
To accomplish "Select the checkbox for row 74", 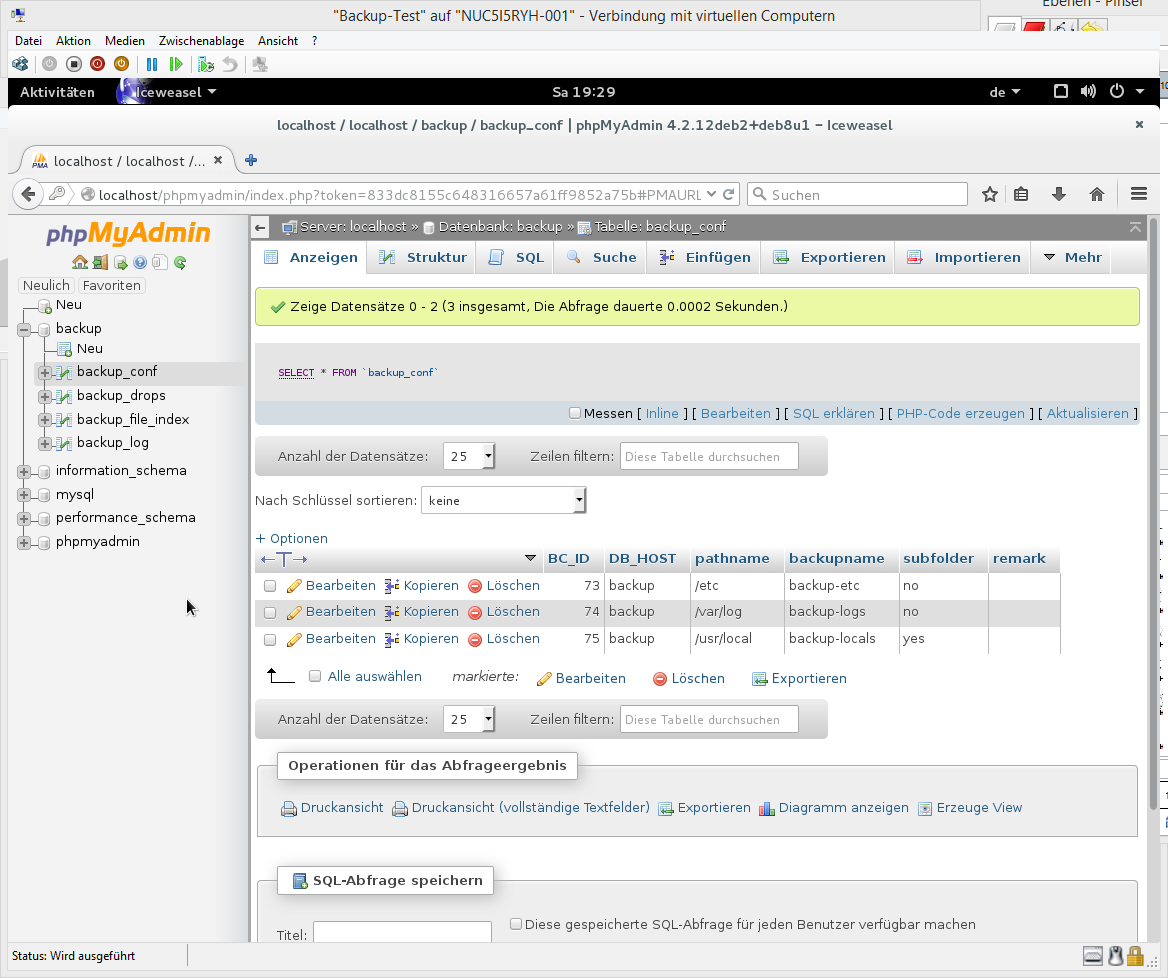I will pyautogui.click(x=270, y=612).
